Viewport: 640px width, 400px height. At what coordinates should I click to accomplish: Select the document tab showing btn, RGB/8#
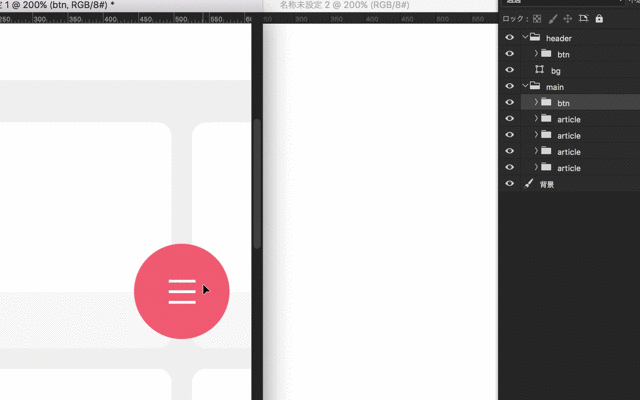point(57,5)
